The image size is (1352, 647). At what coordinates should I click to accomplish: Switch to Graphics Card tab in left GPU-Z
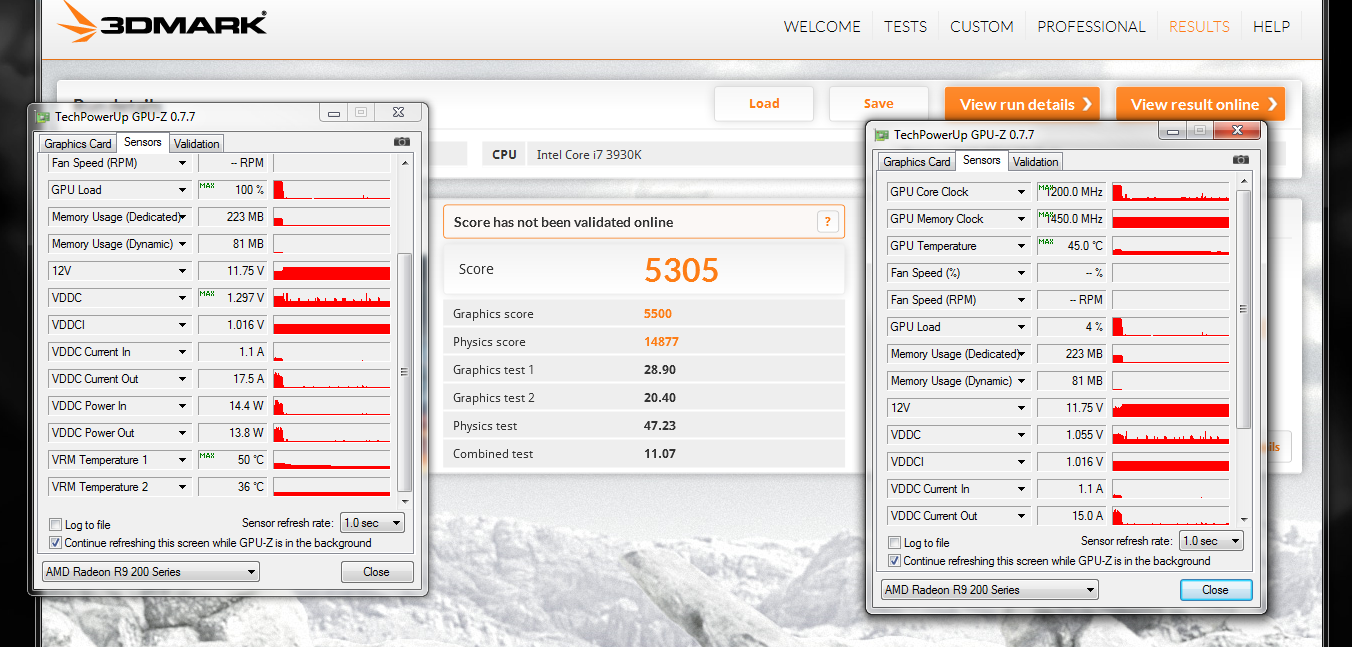(x=78, y=144)
